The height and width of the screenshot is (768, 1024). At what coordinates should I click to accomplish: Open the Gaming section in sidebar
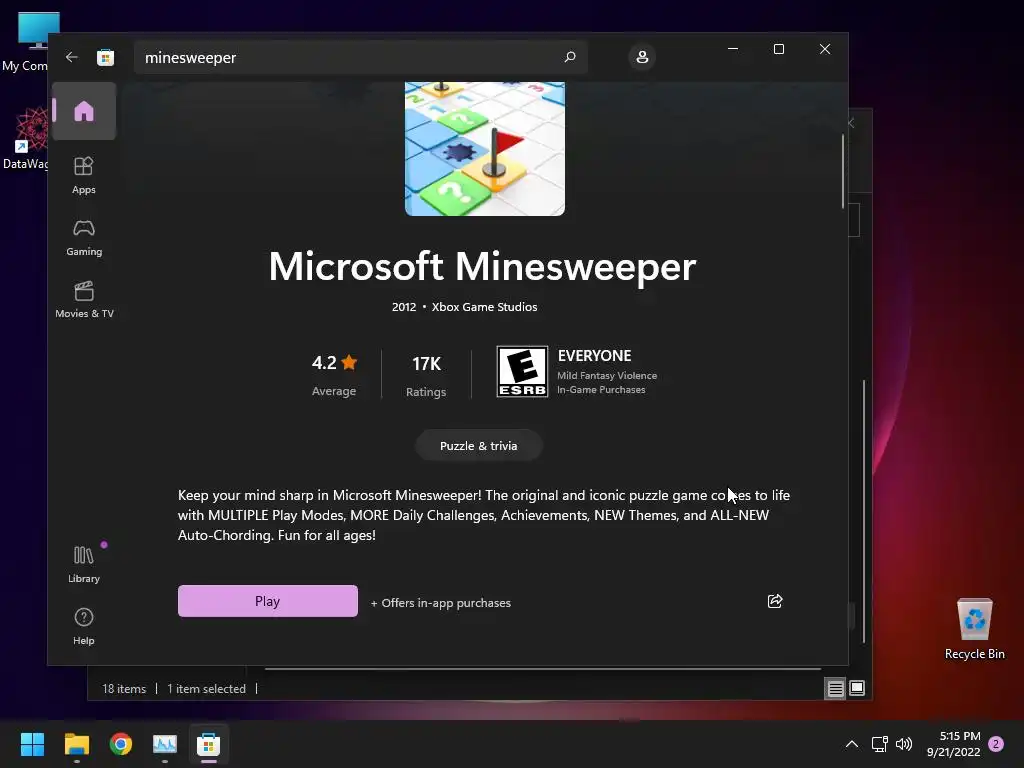(x=84, y=238)
